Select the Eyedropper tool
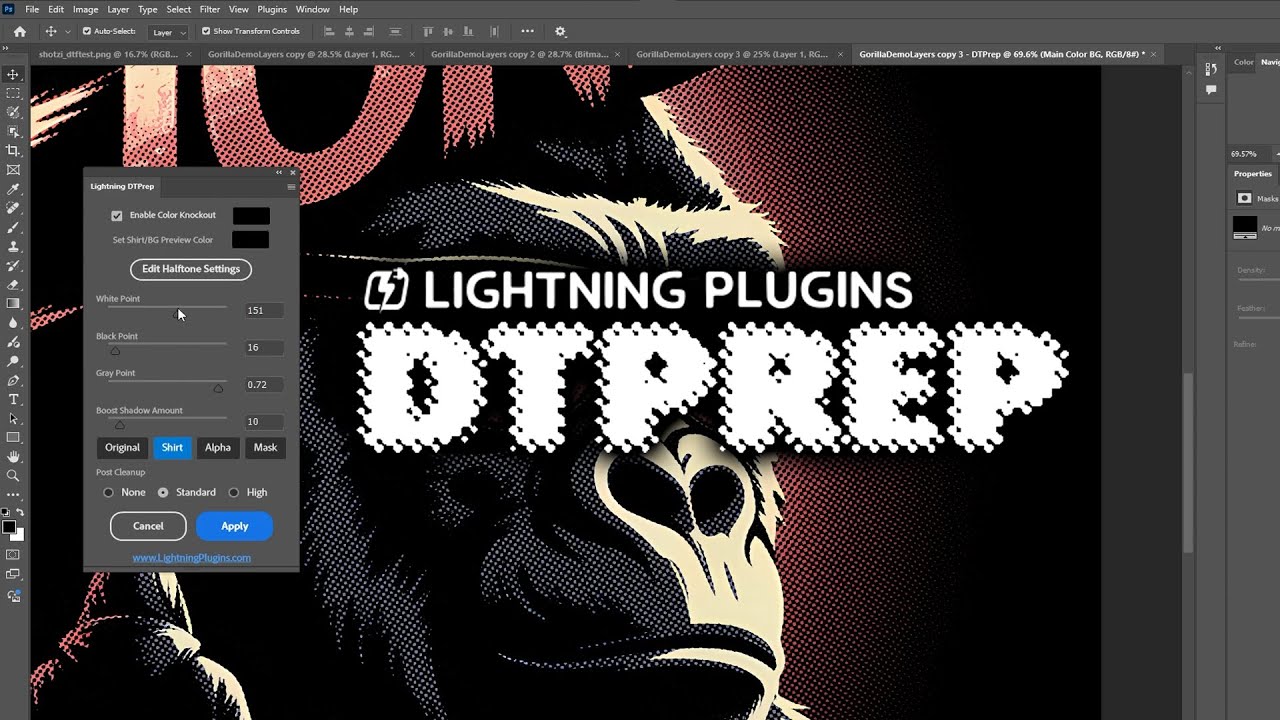Image resolution: width=1280 pixels, height=720 pixels. tap(13, 189)
